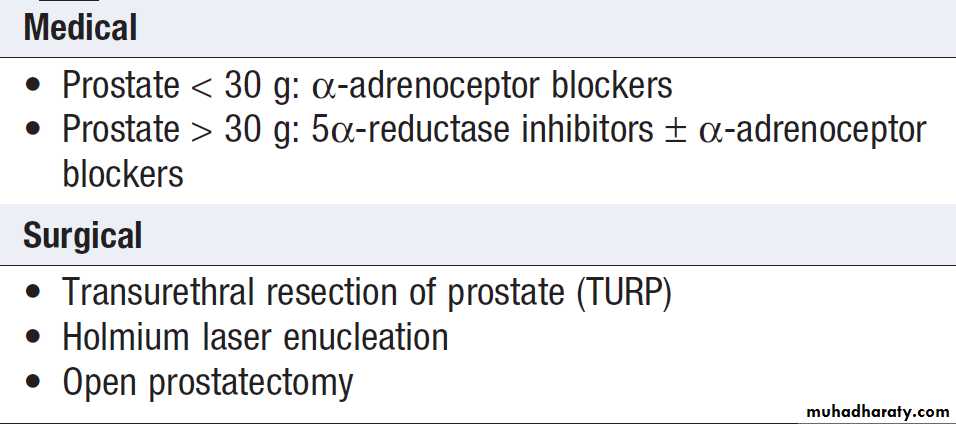Click the muhadharaty.com watermark link
This screenshot has height=425, width=956.
(x=875, y=411)
